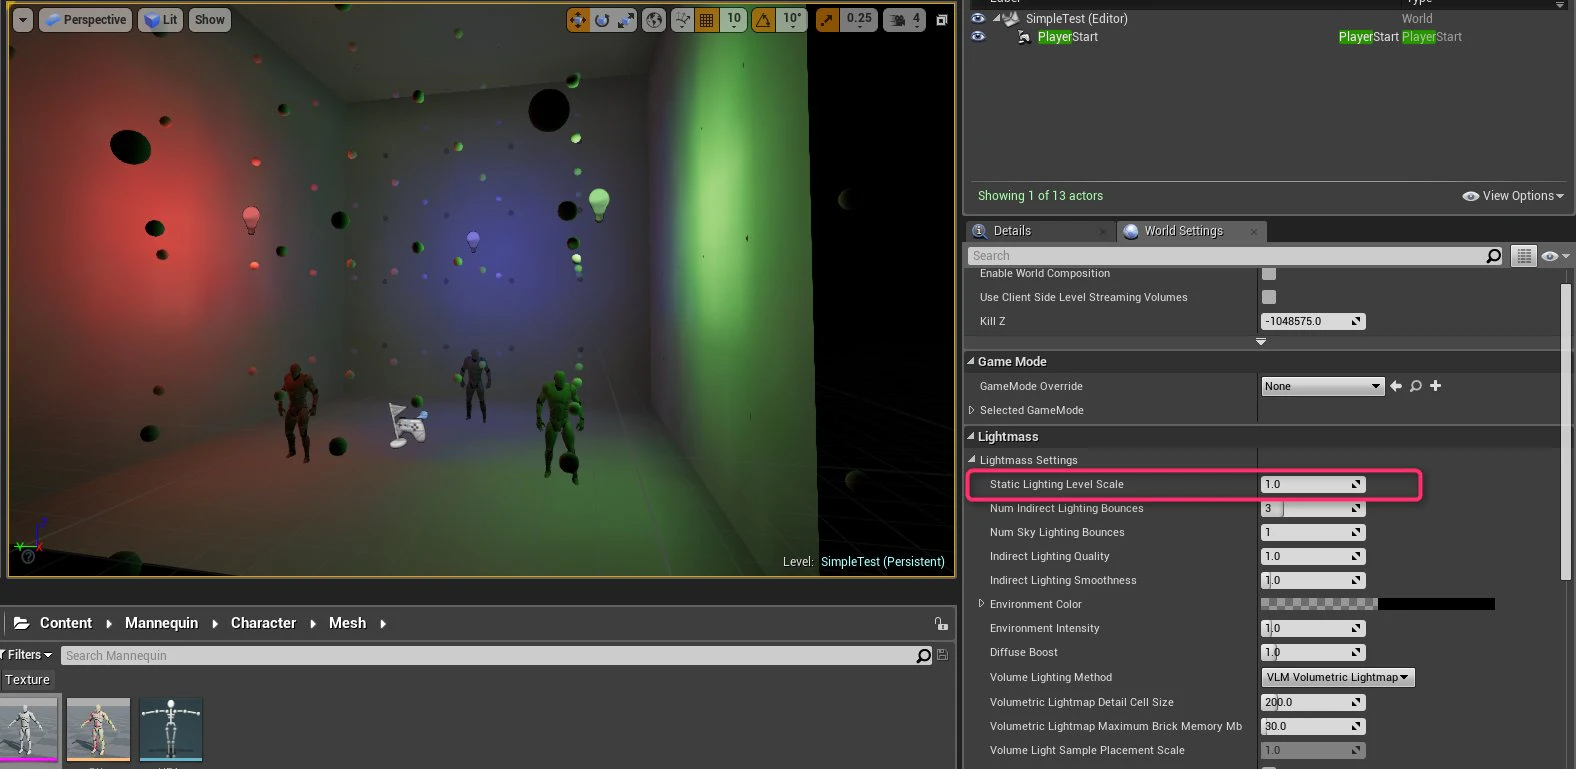Open the viewport Show menu
Screen dimensions: 1576x769
[x=210, y=20]
